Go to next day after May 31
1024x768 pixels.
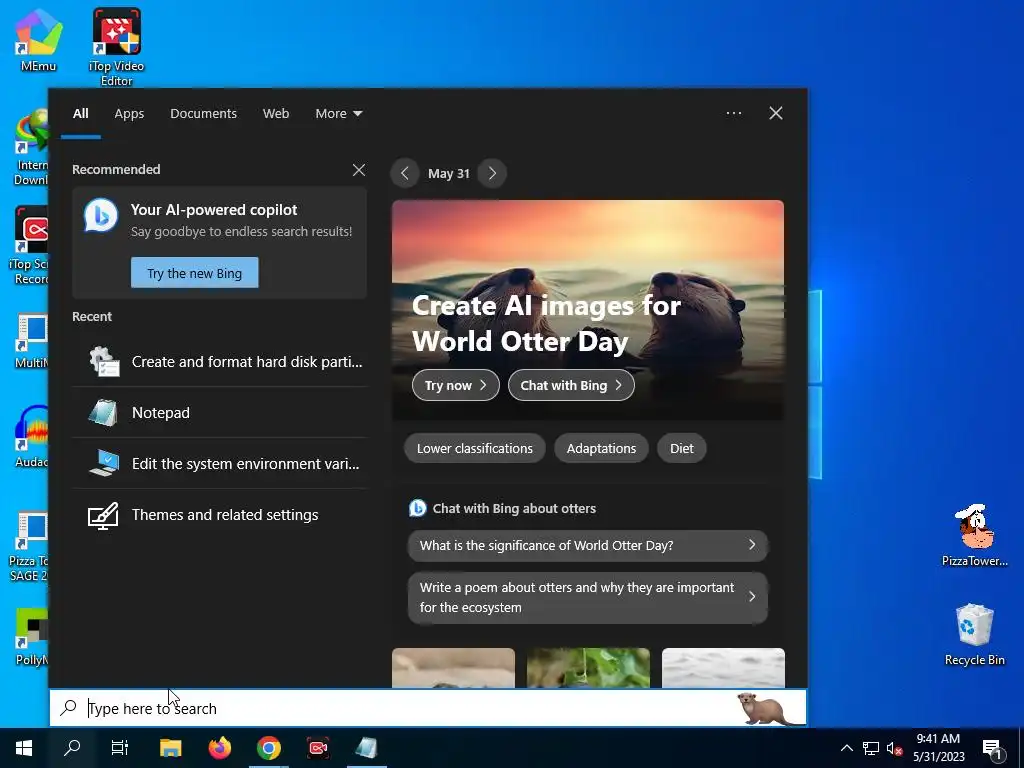point(492,173)
